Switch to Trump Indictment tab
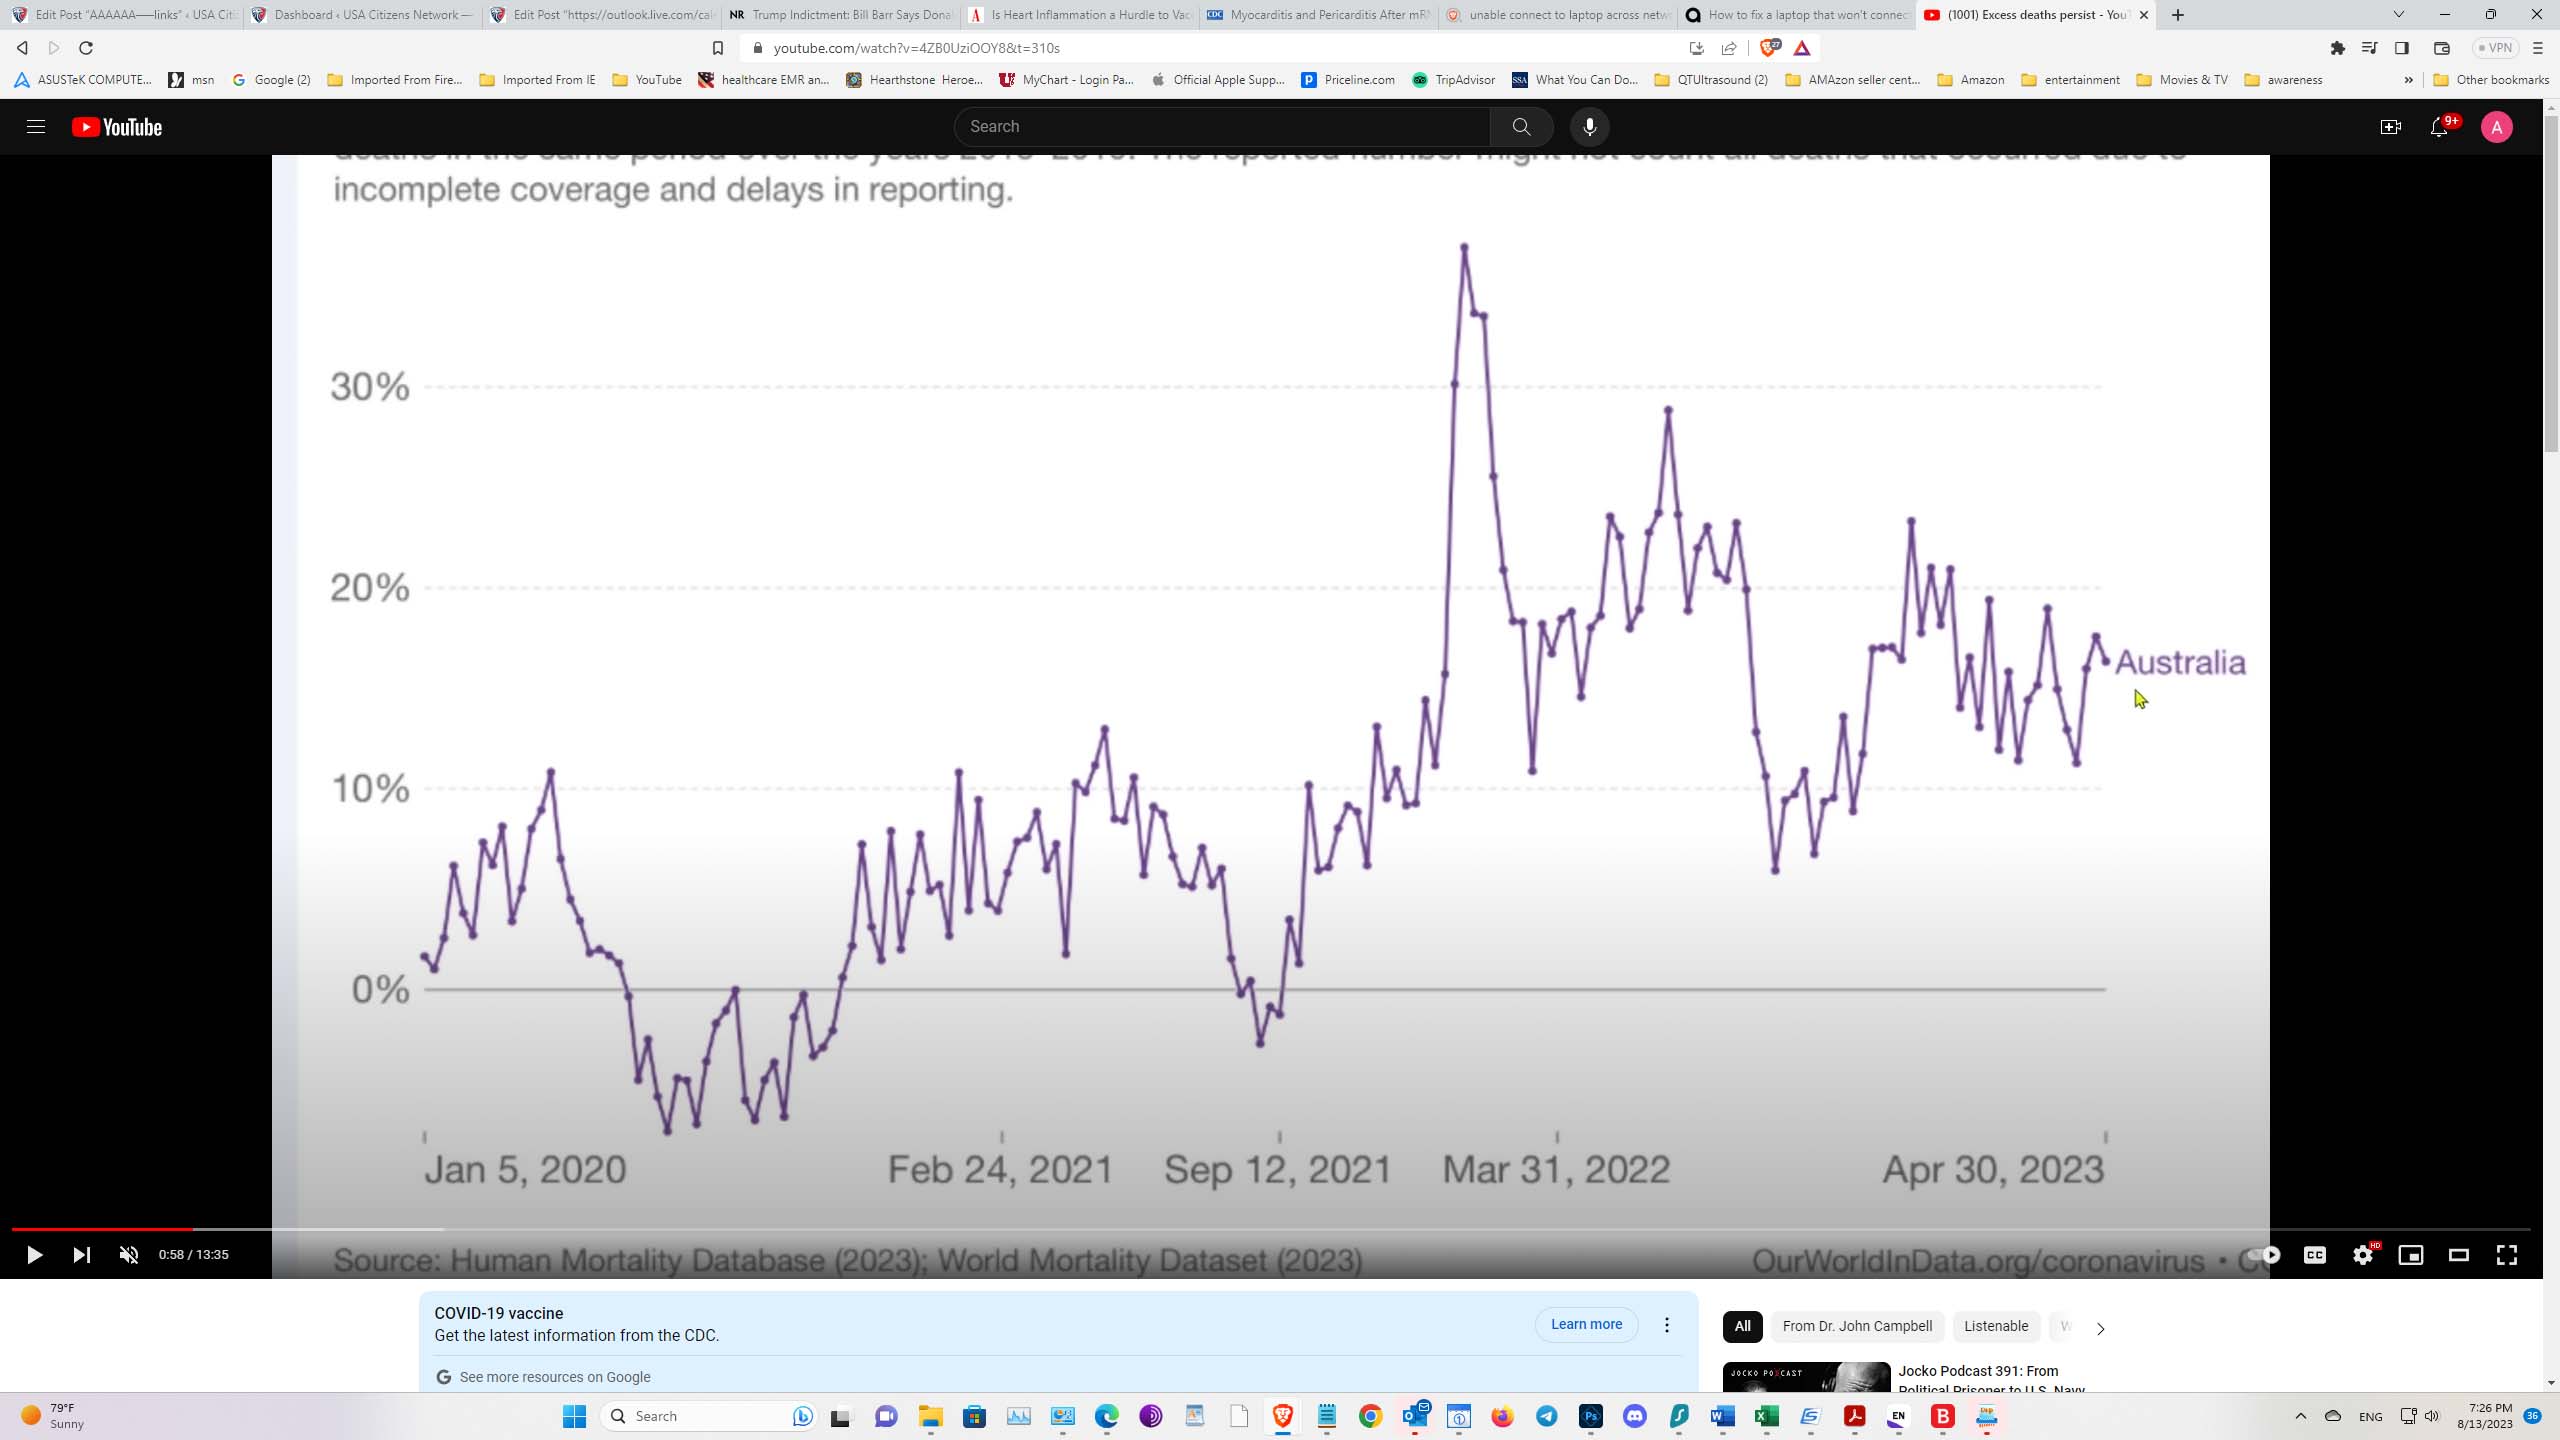2560x1440 pixels. [840, 14]
